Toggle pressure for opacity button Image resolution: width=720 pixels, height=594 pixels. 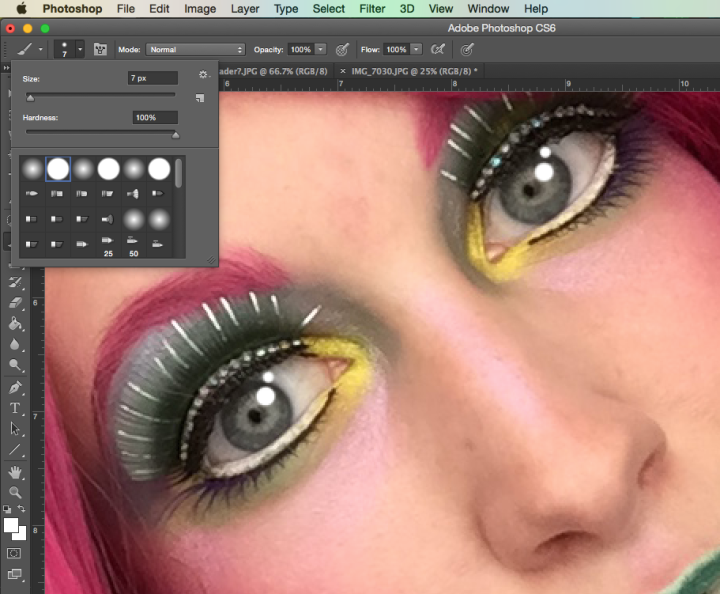342,50
